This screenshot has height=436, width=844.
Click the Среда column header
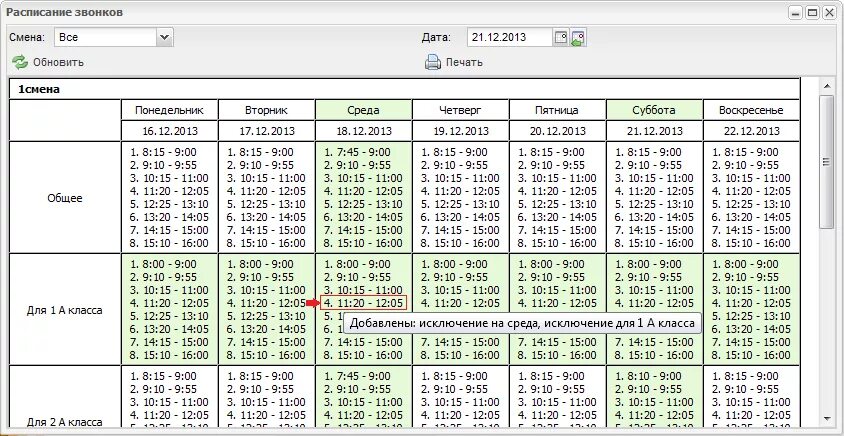point(363,110)
